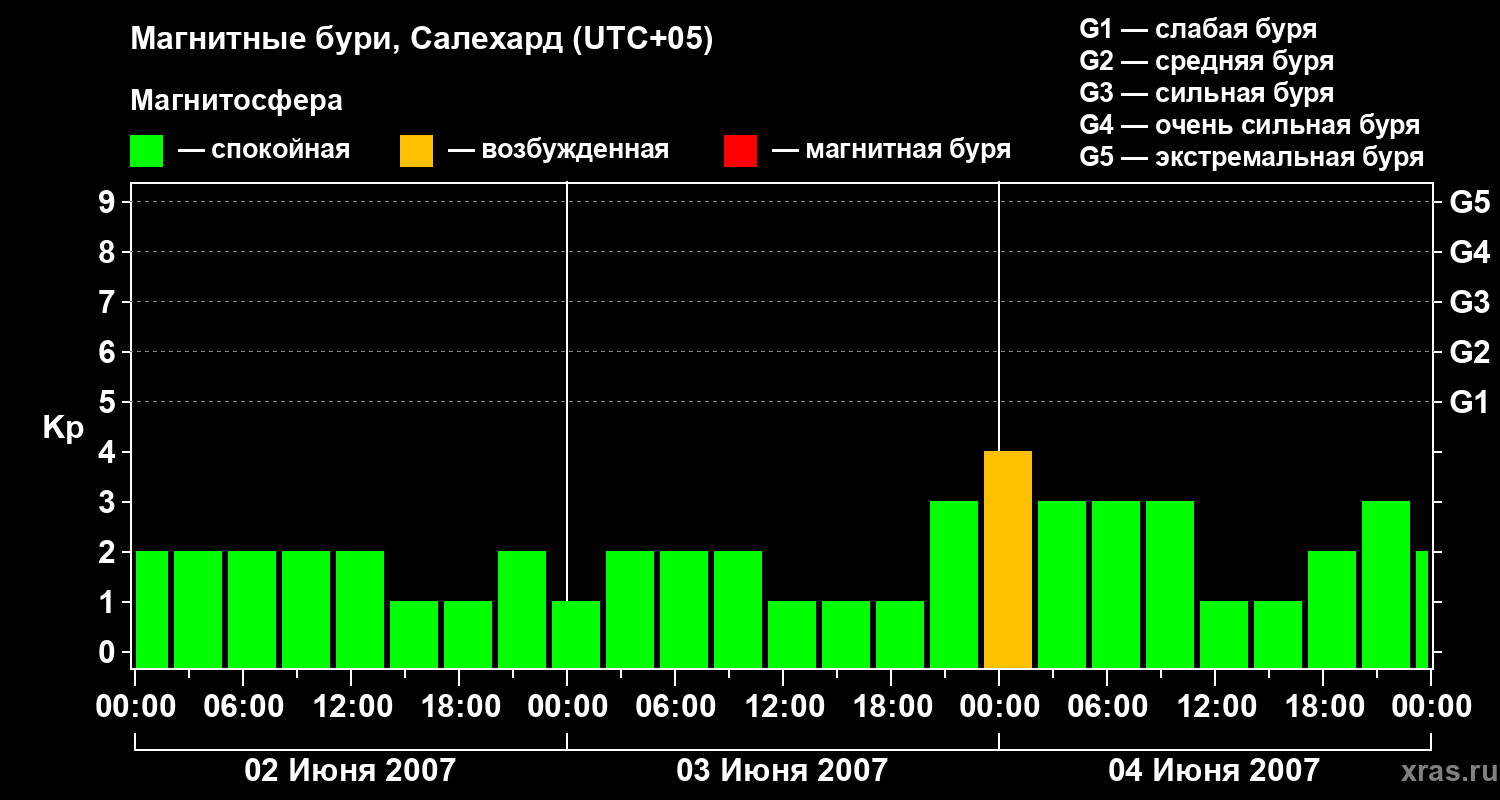Click the red legend swatch for магнитная буря

(740, 151)
